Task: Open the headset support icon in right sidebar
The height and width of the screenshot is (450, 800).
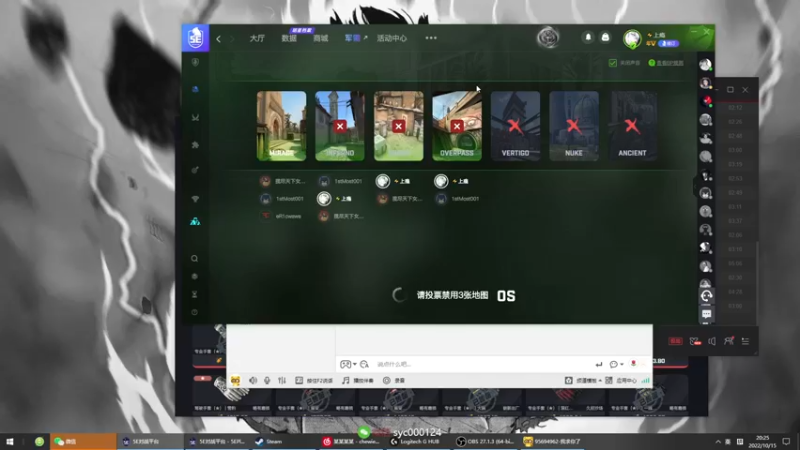Action: coord(706,296)
